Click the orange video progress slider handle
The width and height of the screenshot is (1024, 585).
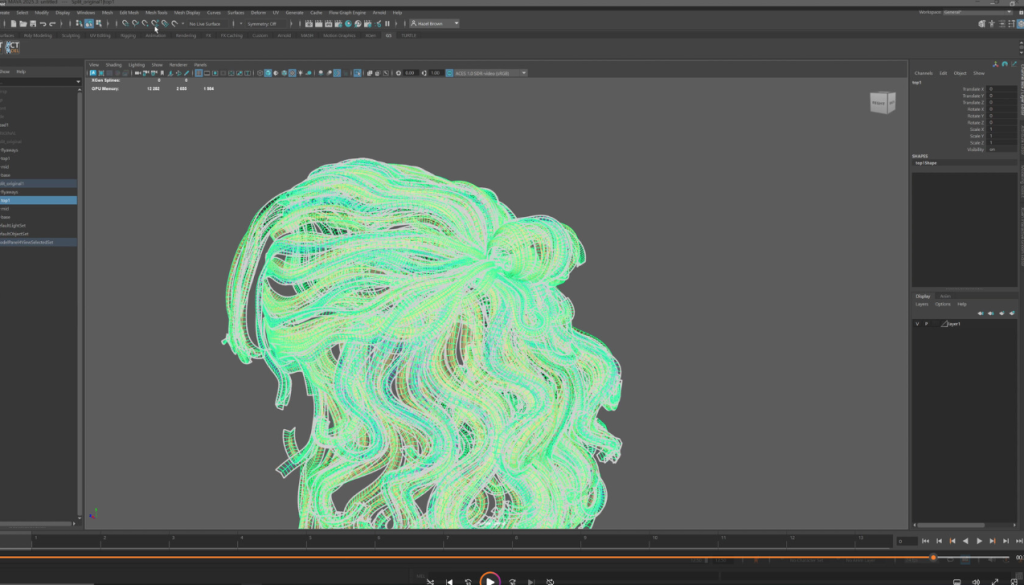933,557
